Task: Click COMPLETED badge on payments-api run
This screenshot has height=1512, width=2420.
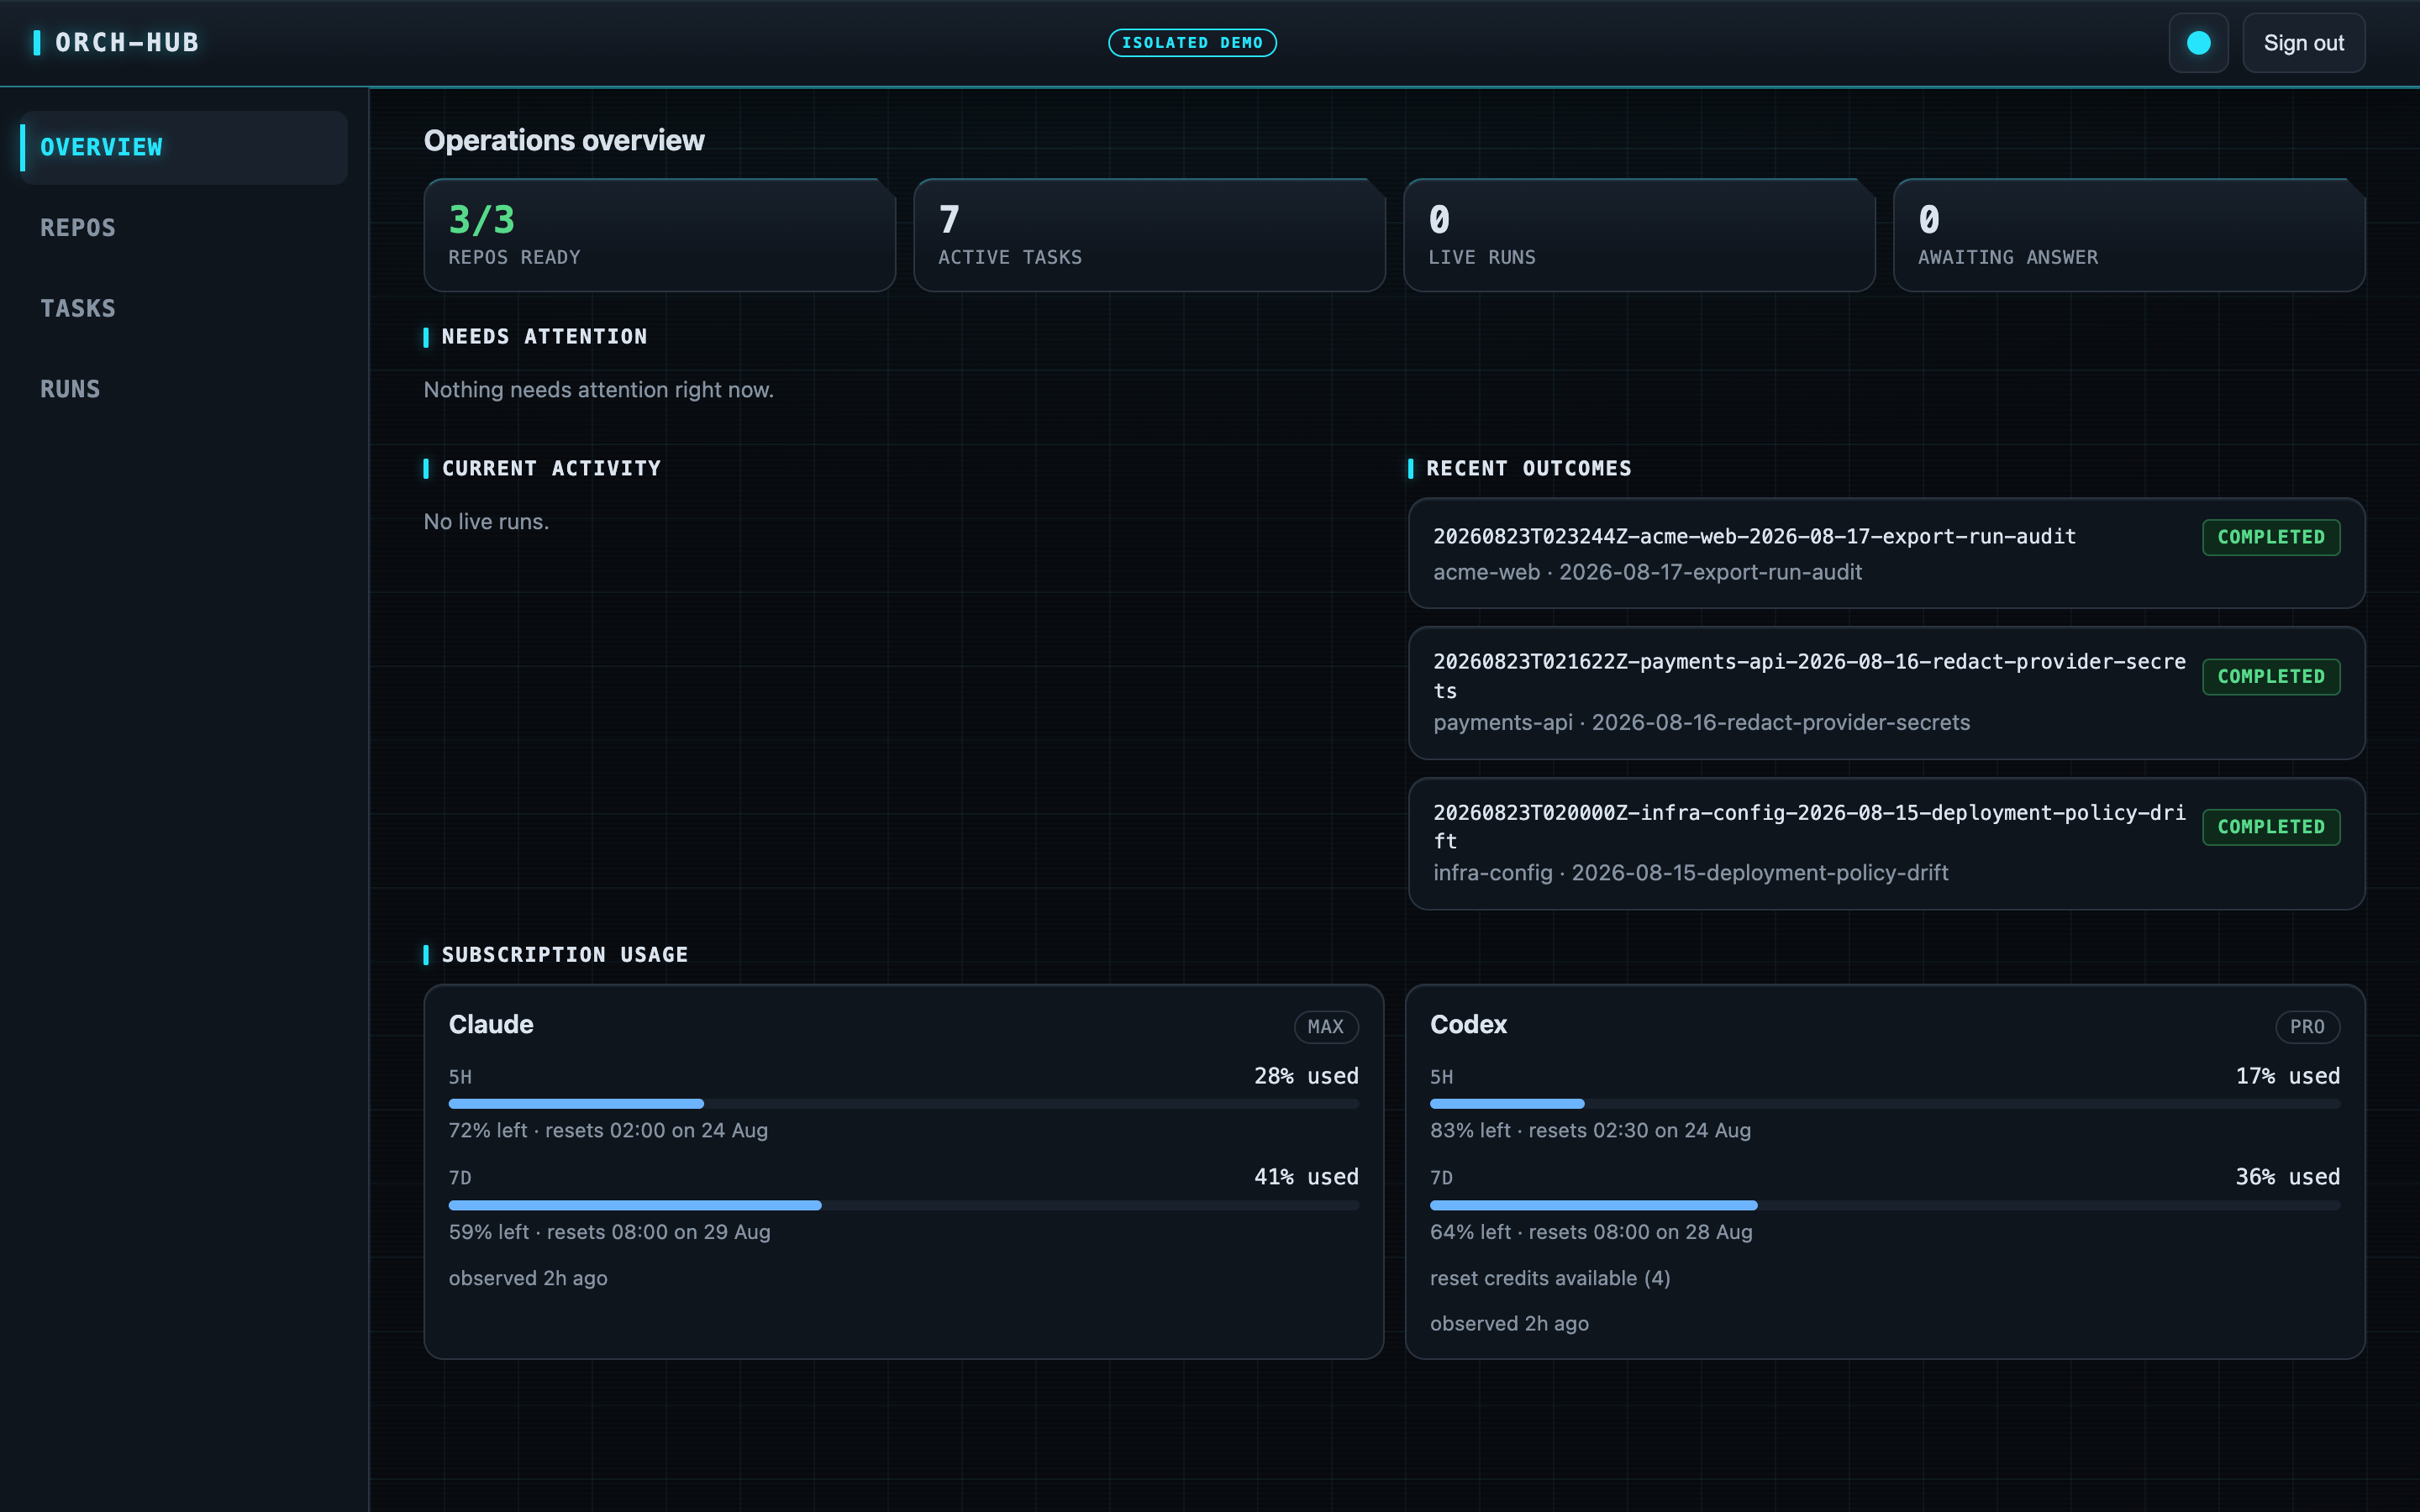Action: (2271, 677)
